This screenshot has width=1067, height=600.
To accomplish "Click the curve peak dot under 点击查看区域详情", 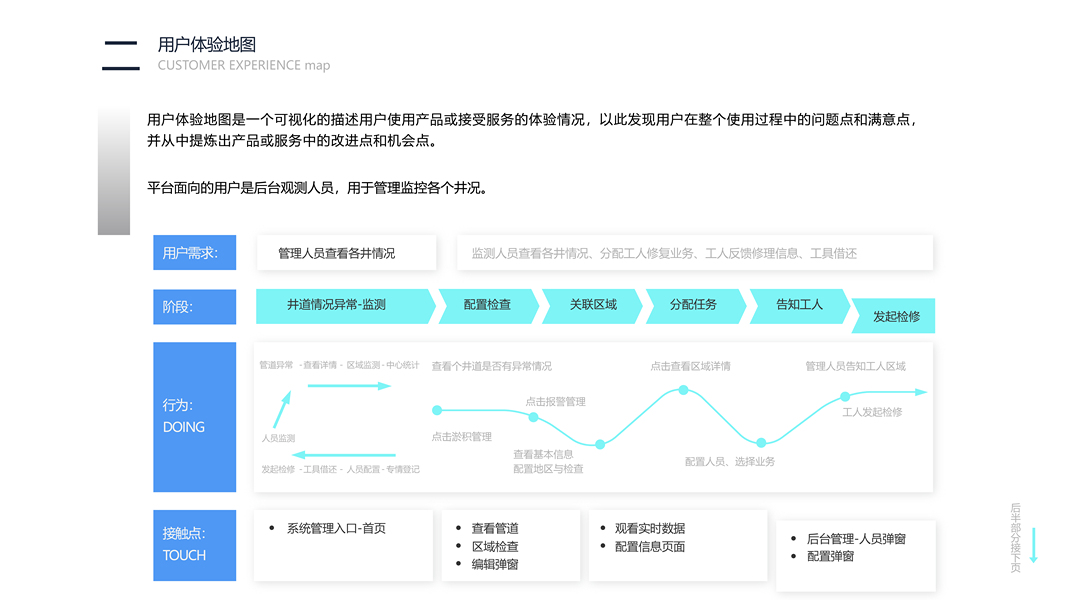I will [x=683, y=390].
